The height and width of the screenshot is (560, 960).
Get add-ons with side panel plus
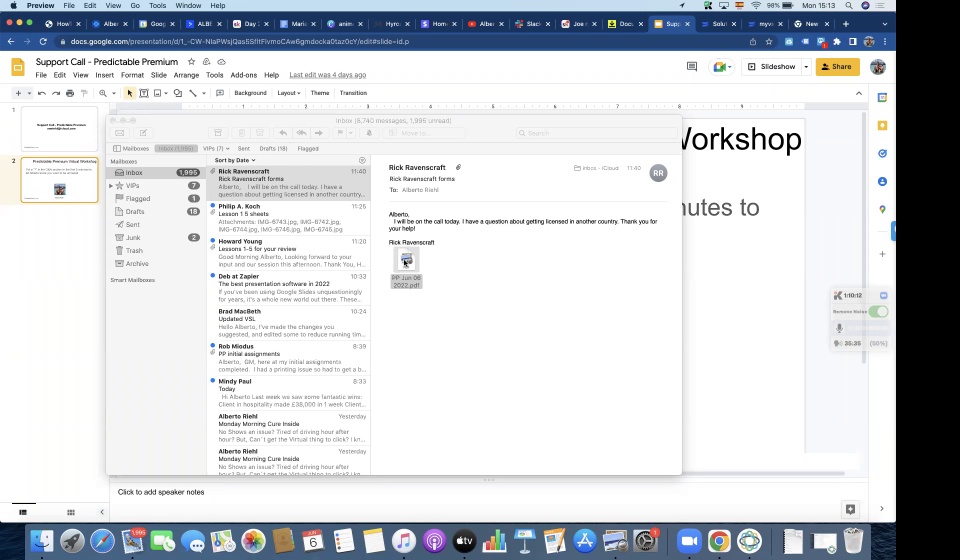click(x=882, y=254)
